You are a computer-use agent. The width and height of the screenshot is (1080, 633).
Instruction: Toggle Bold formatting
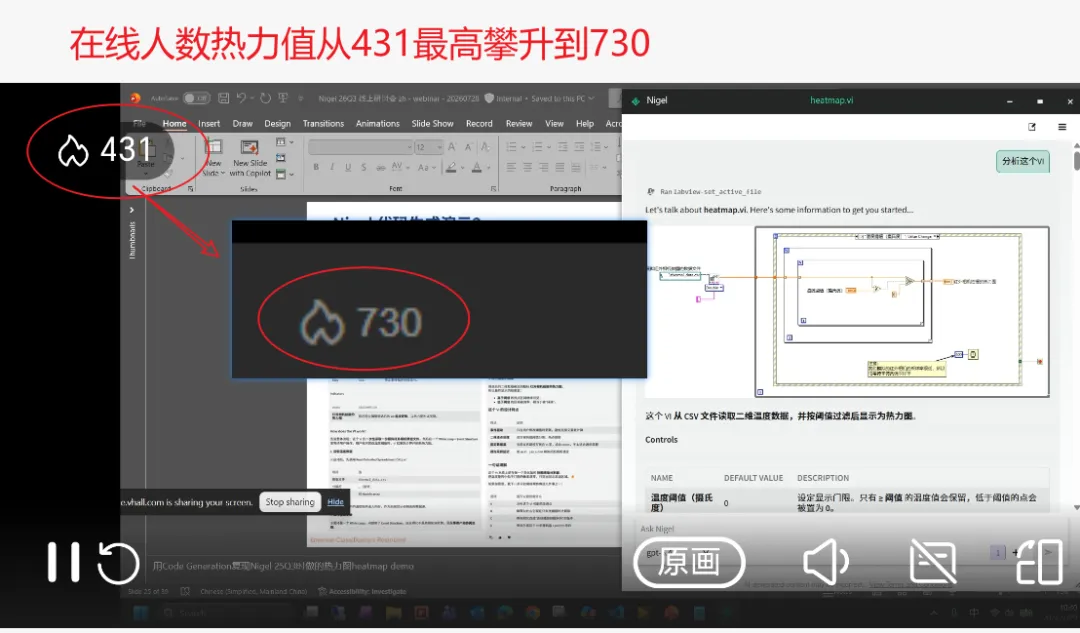pyautogui.click(x=315, y=167)
